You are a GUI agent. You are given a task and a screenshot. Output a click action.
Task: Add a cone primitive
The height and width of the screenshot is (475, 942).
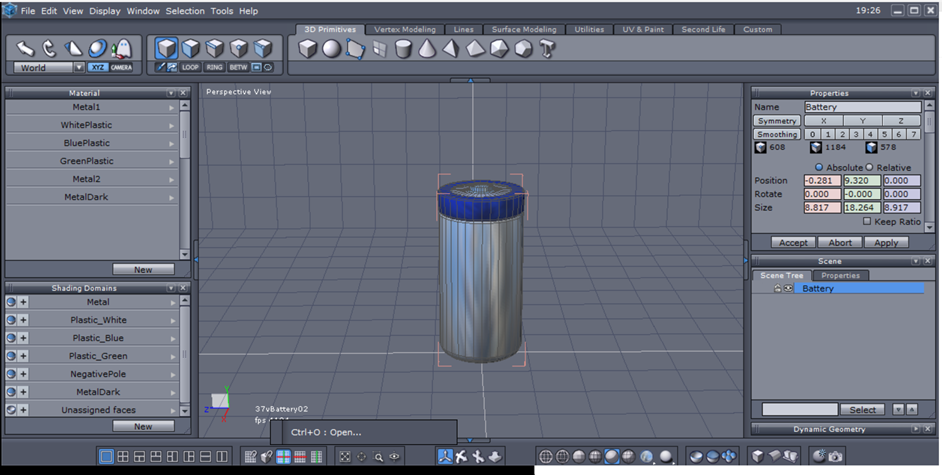point(427,48)
